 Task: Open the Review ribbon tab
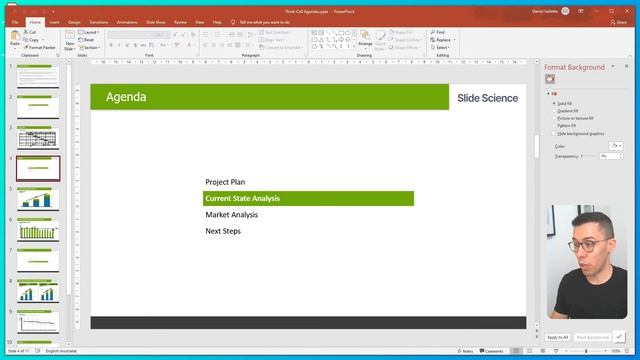[180, 22]
